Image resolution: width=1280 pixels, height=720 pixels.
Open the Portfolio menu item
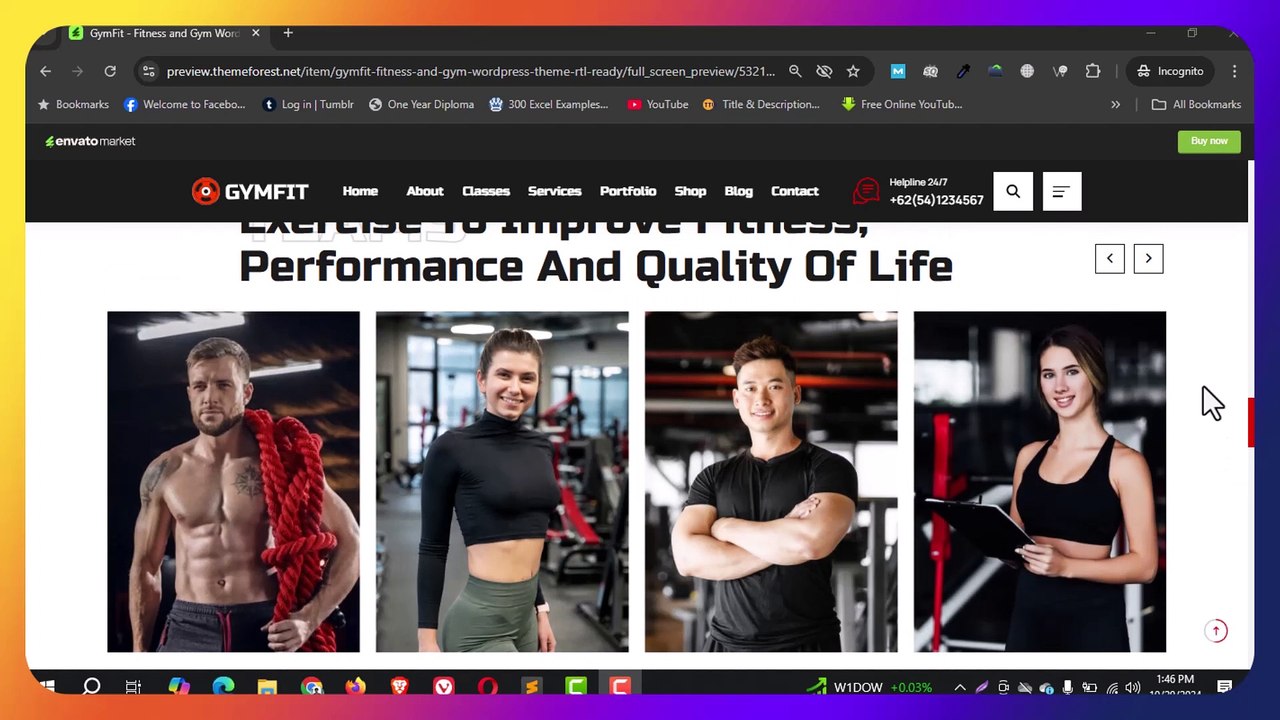(x=628, y=191)
